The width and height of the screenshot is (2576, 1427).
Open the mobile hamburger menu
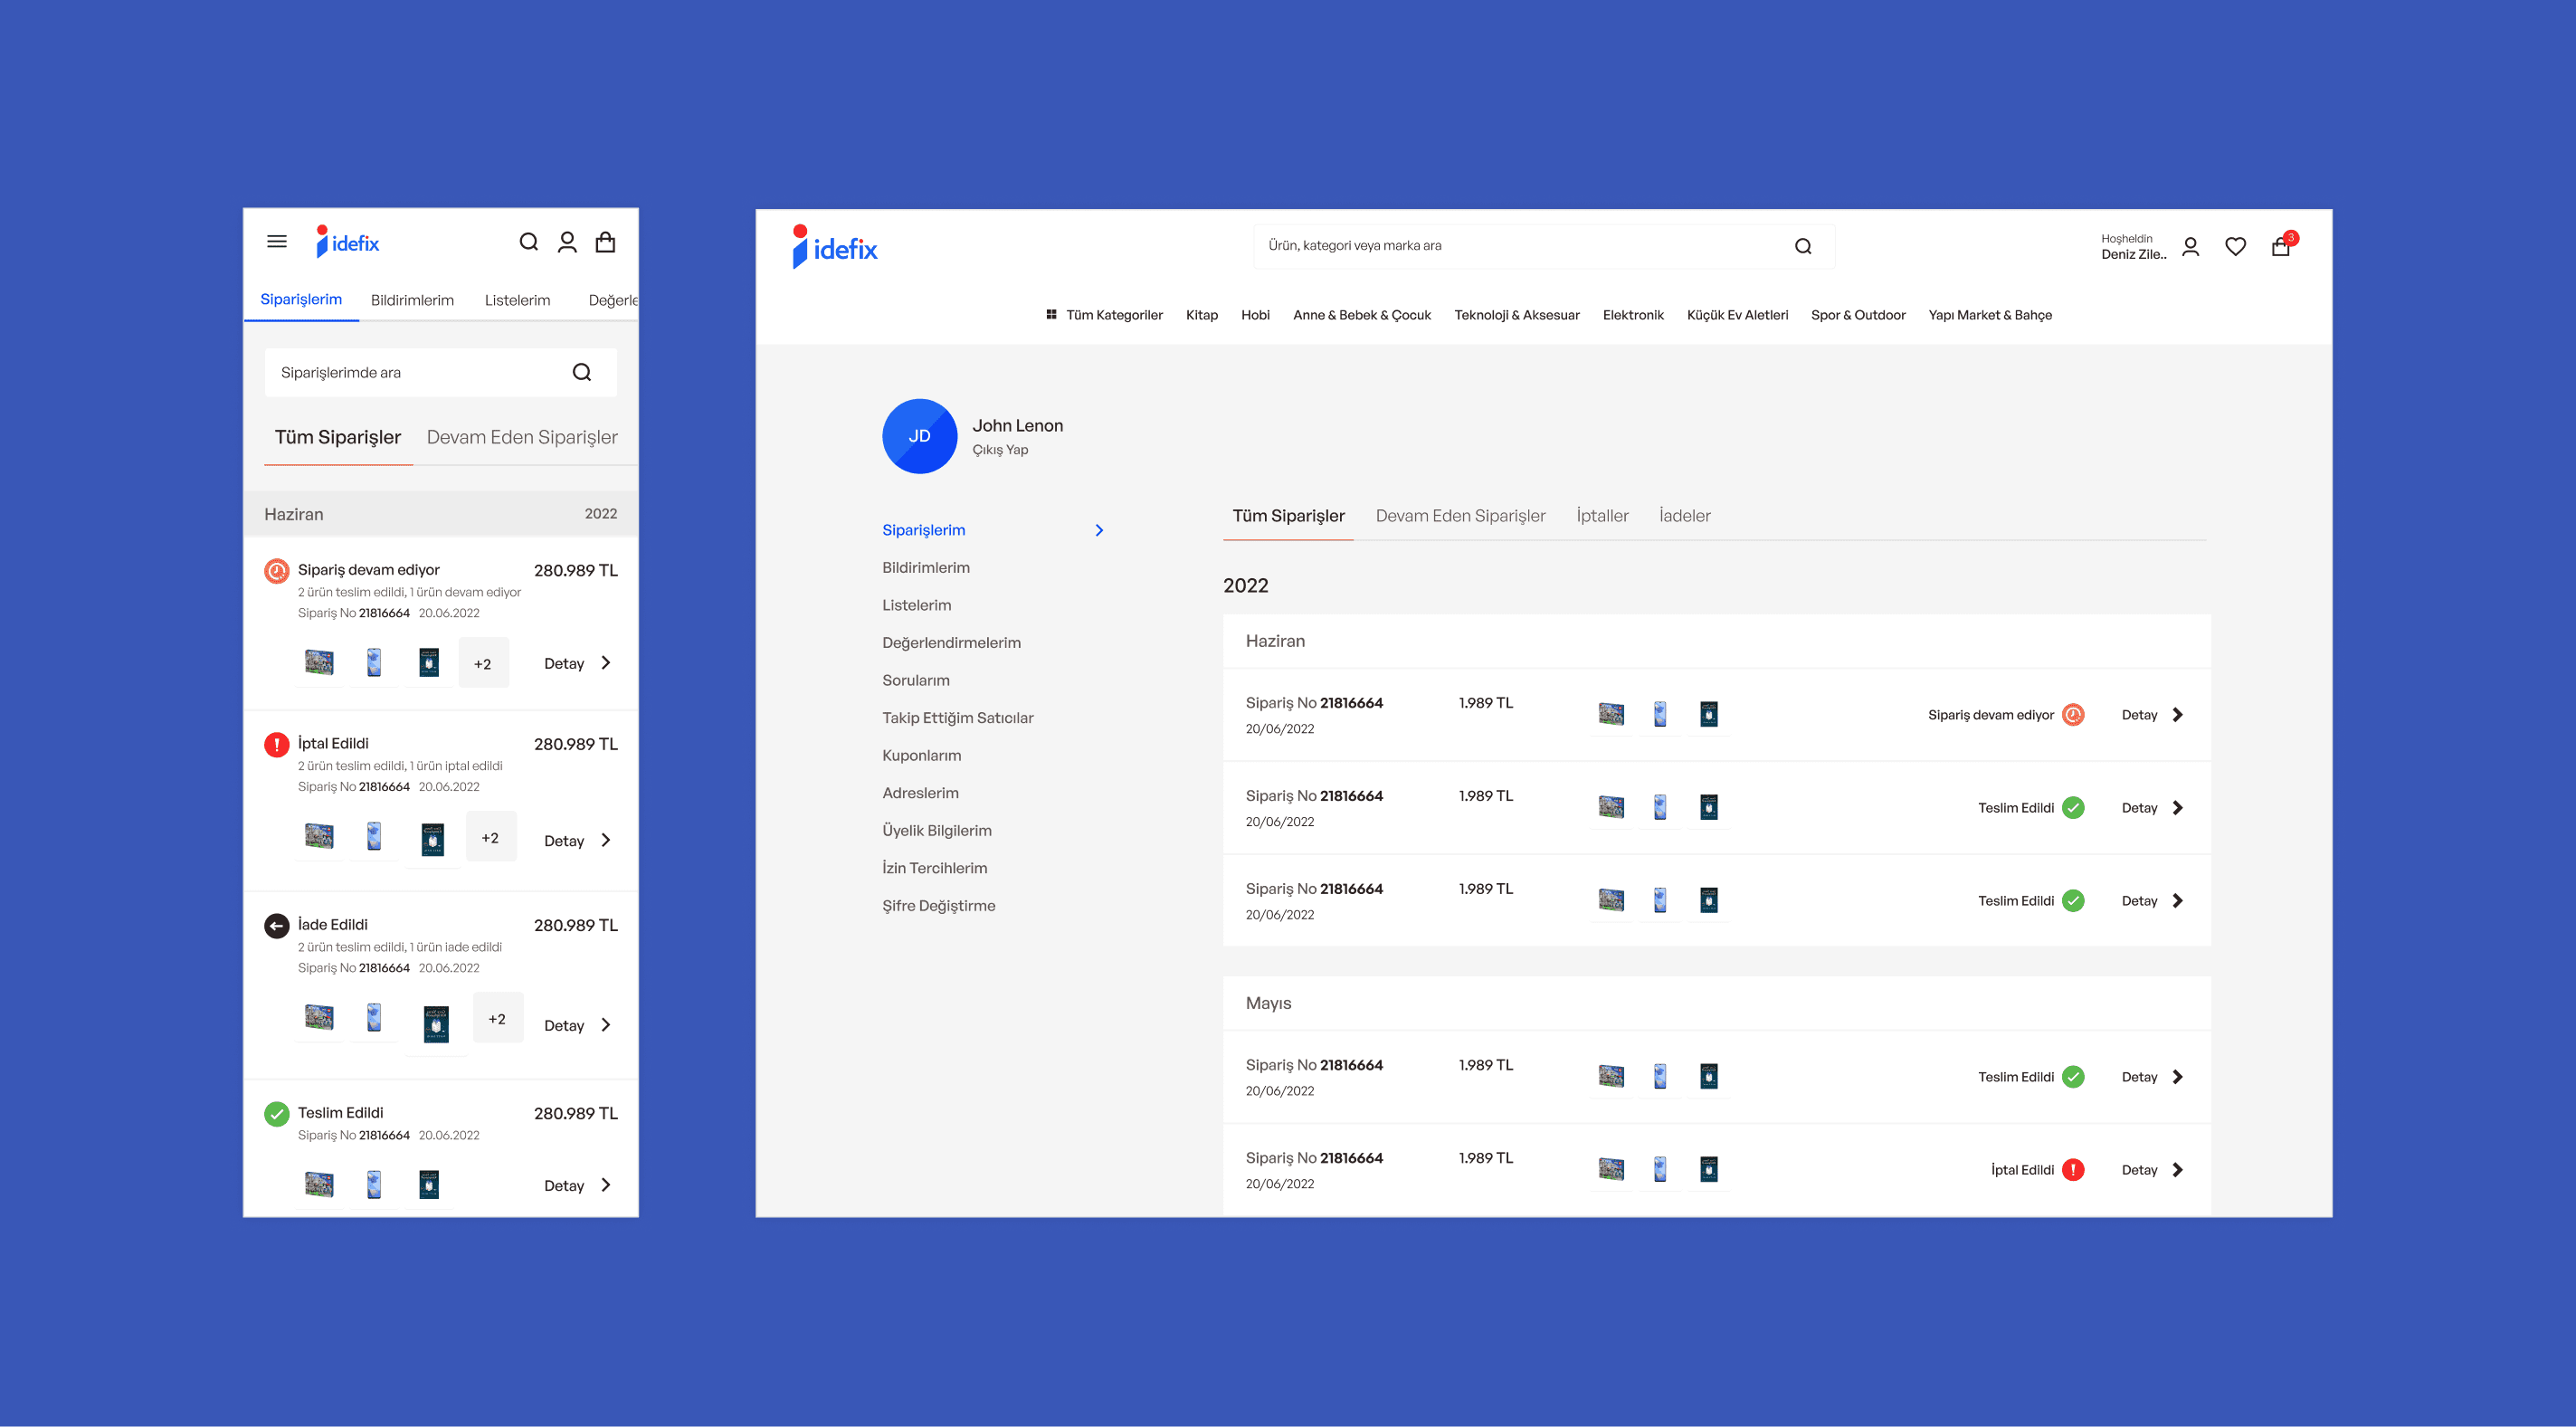coord(277,242)
